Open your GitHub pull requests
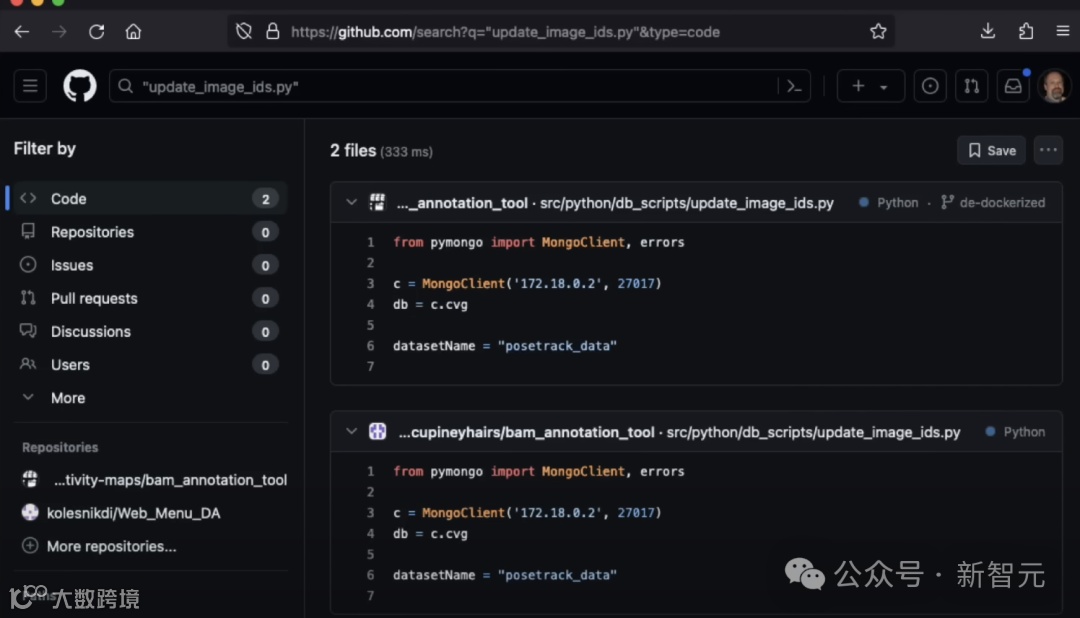Screen dimensions: 1080x618 971,86
